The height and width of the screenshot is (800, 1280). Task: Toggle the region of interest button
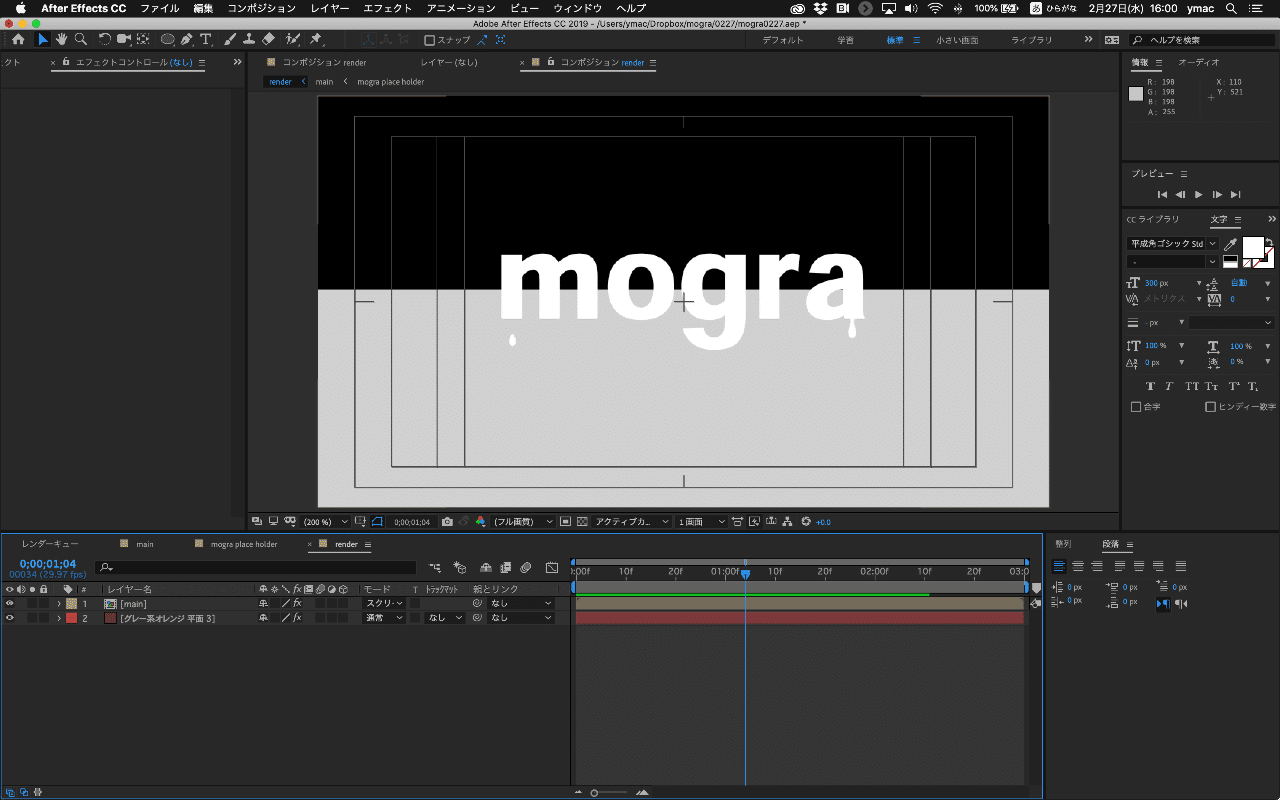(565, 522)
